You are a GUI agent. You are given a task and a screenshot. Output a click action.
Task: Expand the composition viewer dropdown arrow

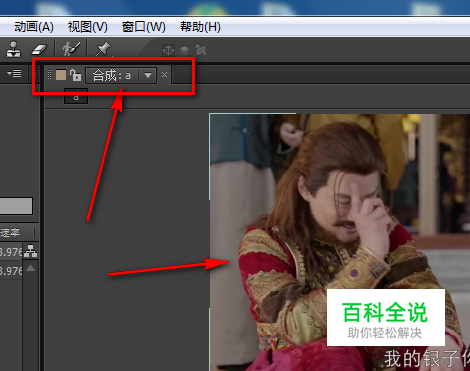point(148,75)
